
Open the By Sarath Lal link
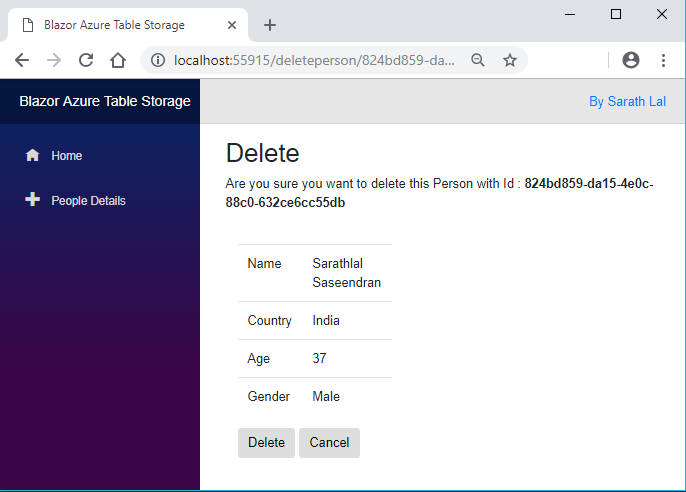tap(627, 101)
